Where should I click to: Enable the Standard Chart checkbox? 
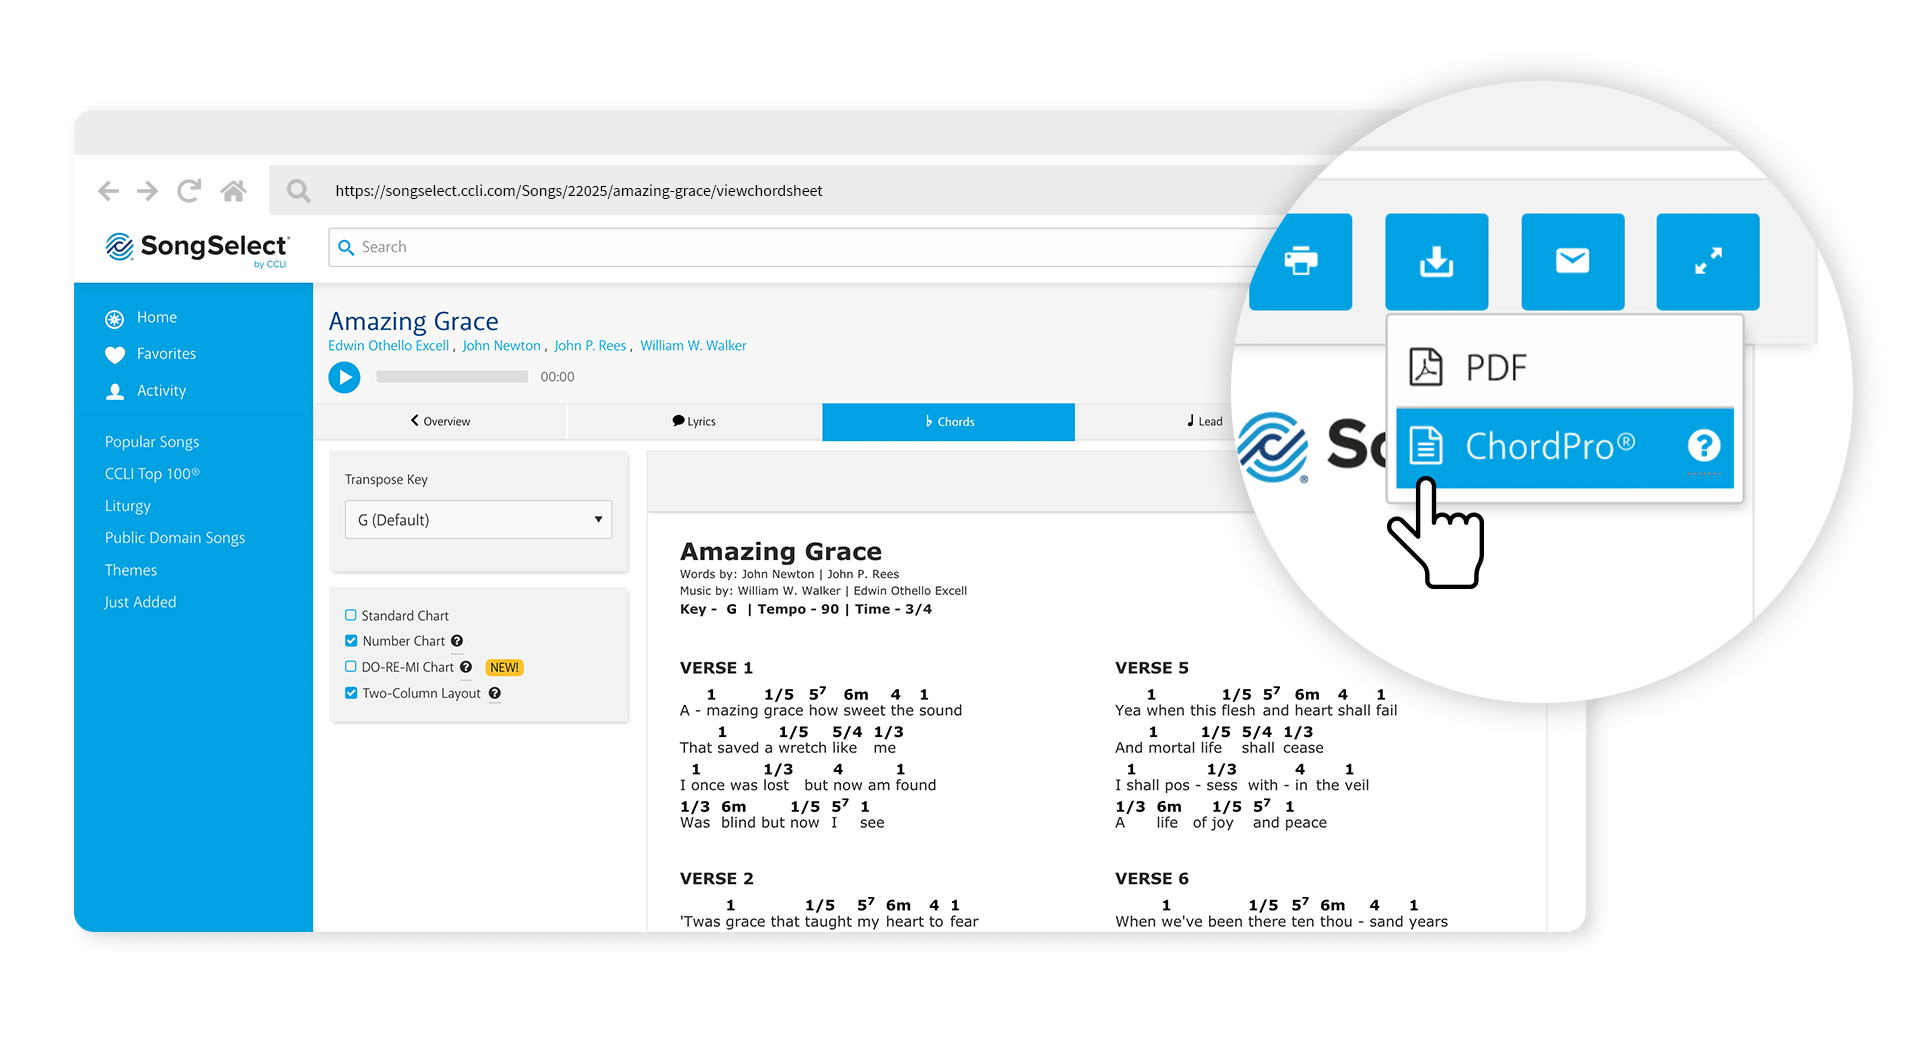coord(351,615)
